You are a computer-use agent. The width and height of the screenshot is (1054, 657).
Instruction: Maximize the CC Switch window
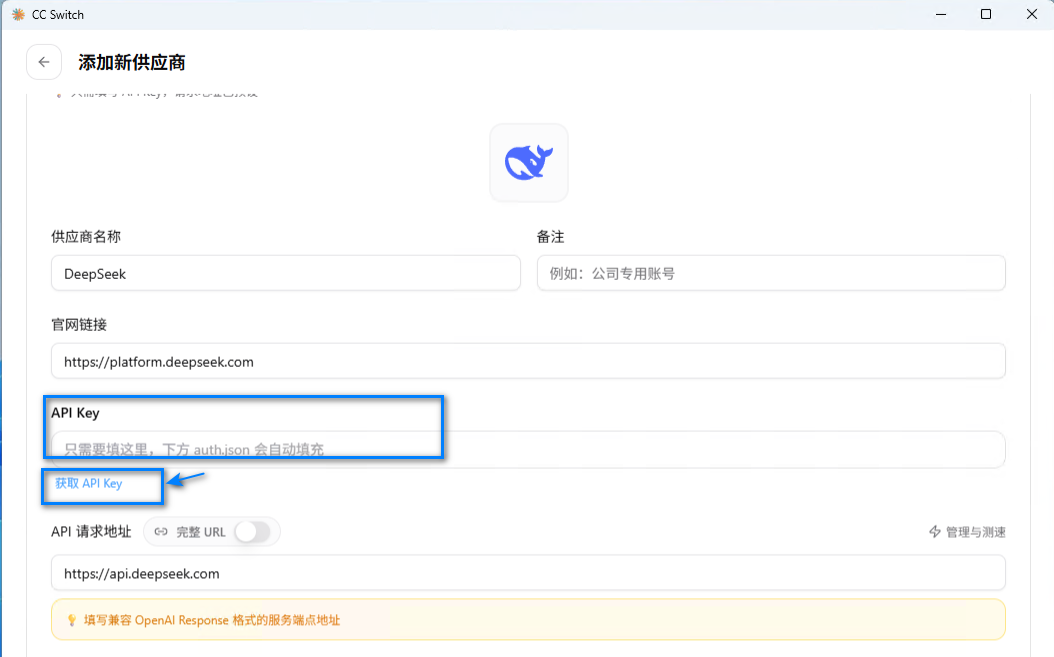[986, 14]
